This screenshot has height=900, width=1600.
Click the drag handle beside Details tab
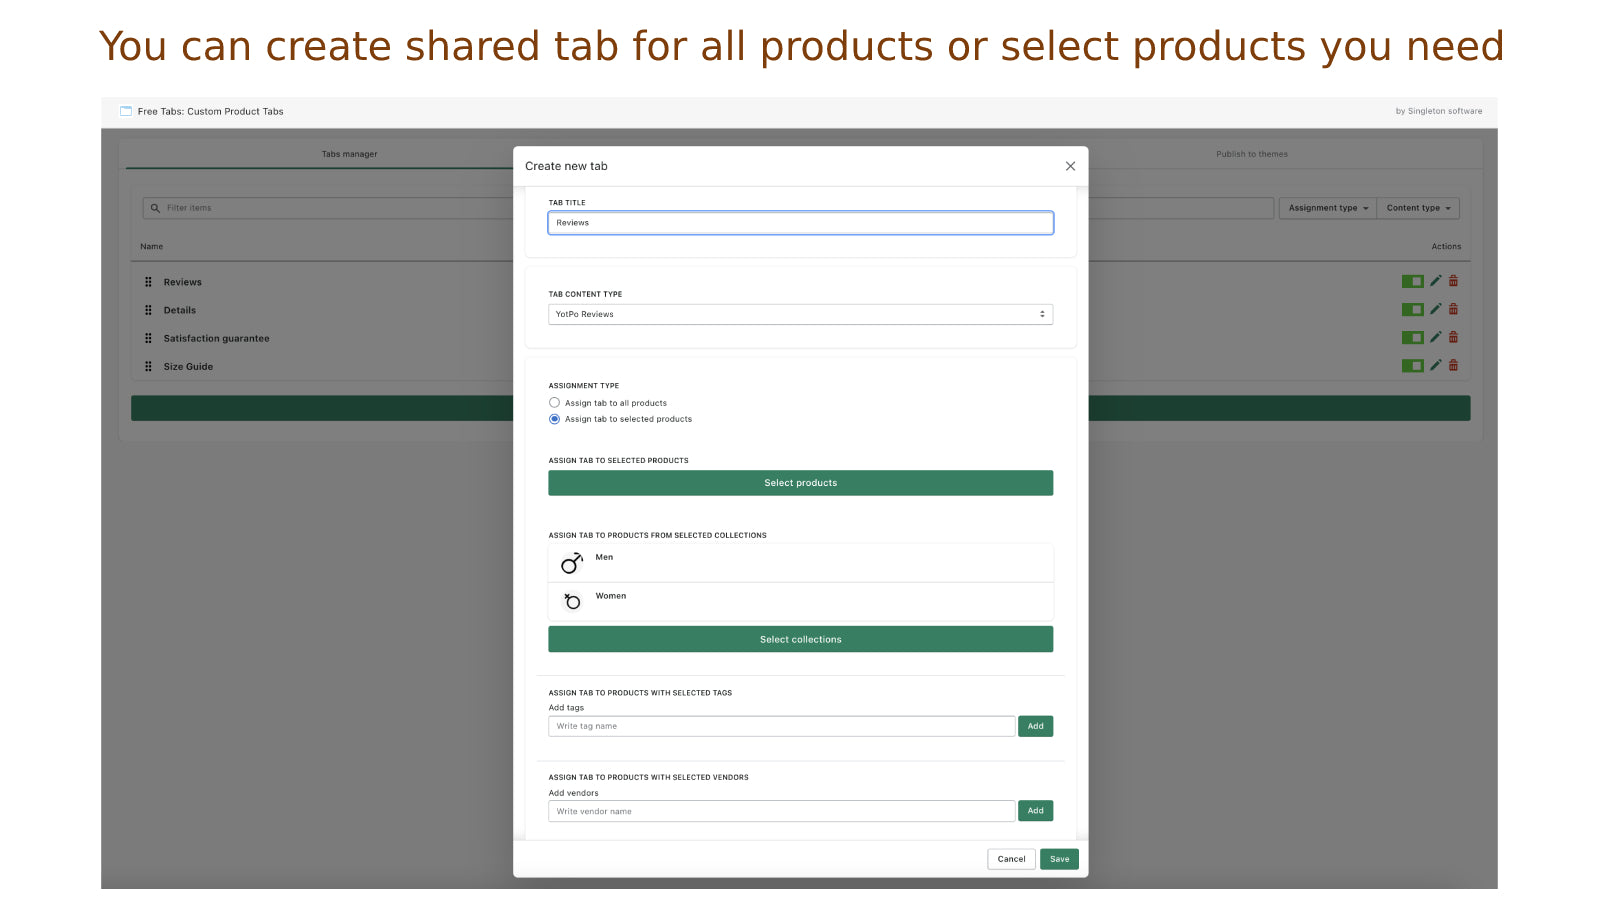(148, 310)
